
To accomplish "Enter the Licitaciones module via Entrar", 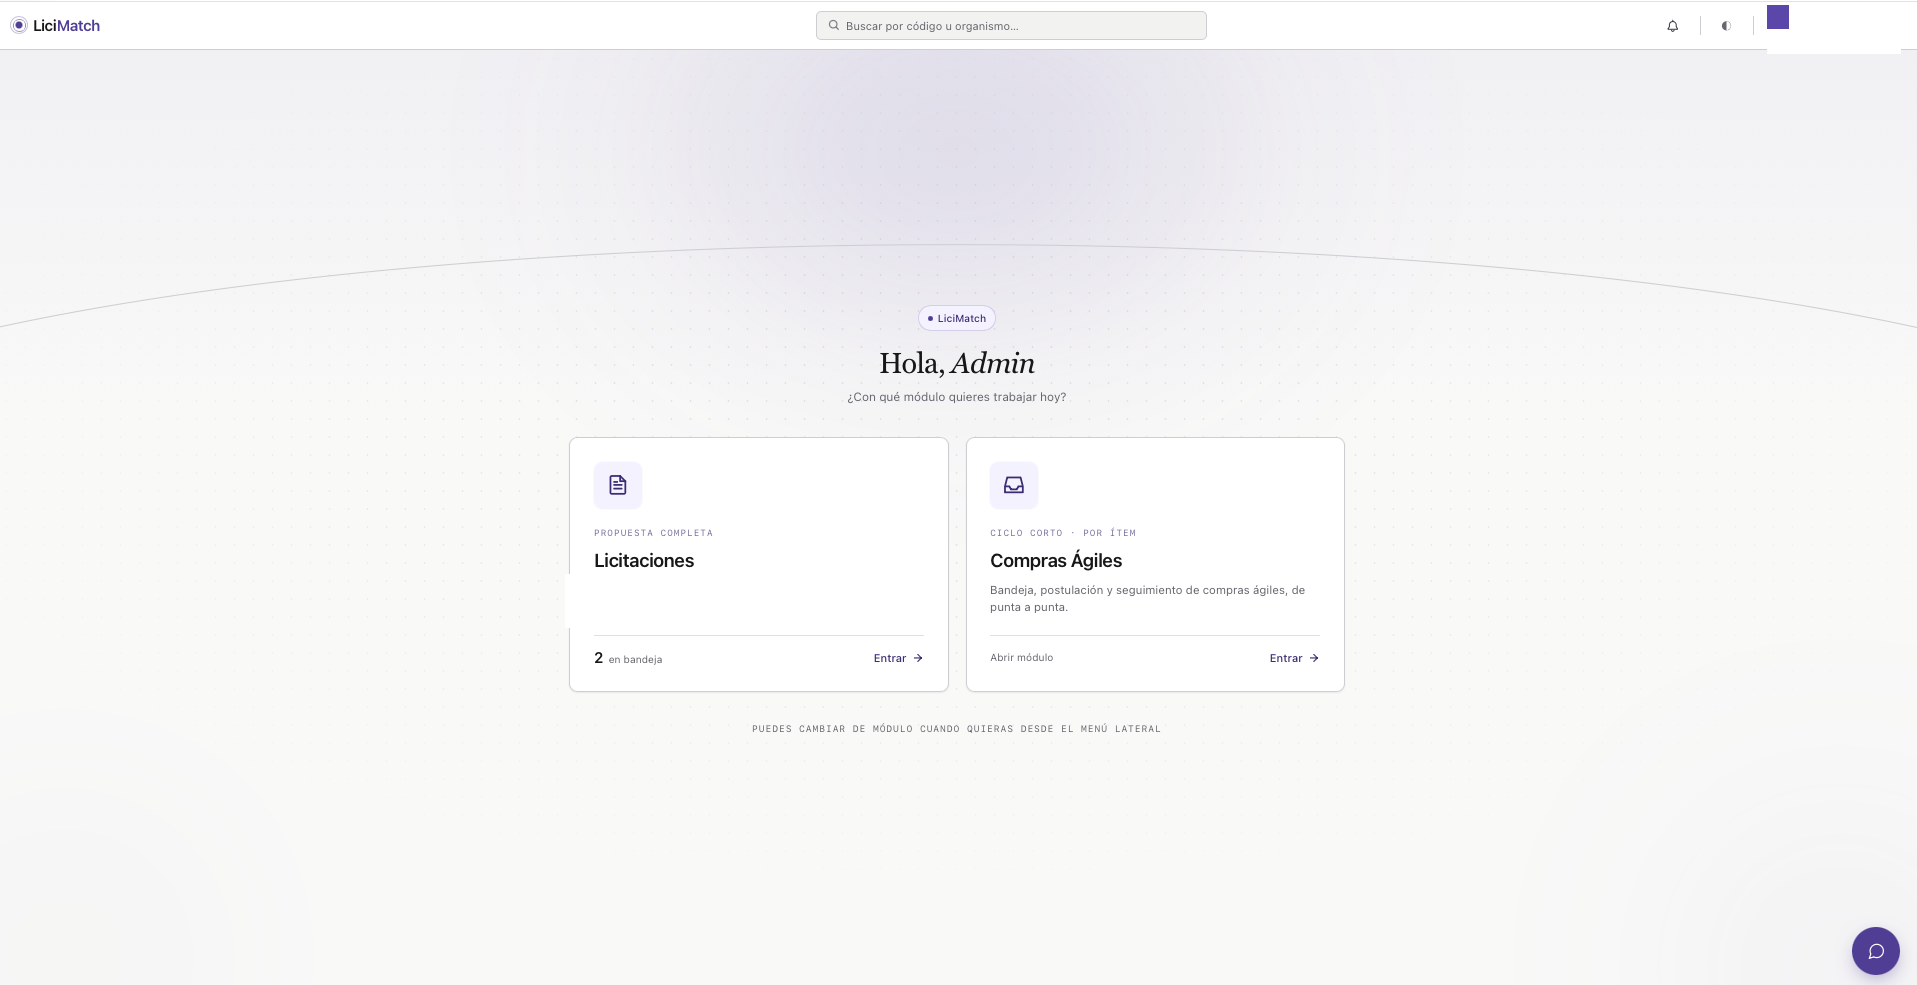I will point(898,658).
